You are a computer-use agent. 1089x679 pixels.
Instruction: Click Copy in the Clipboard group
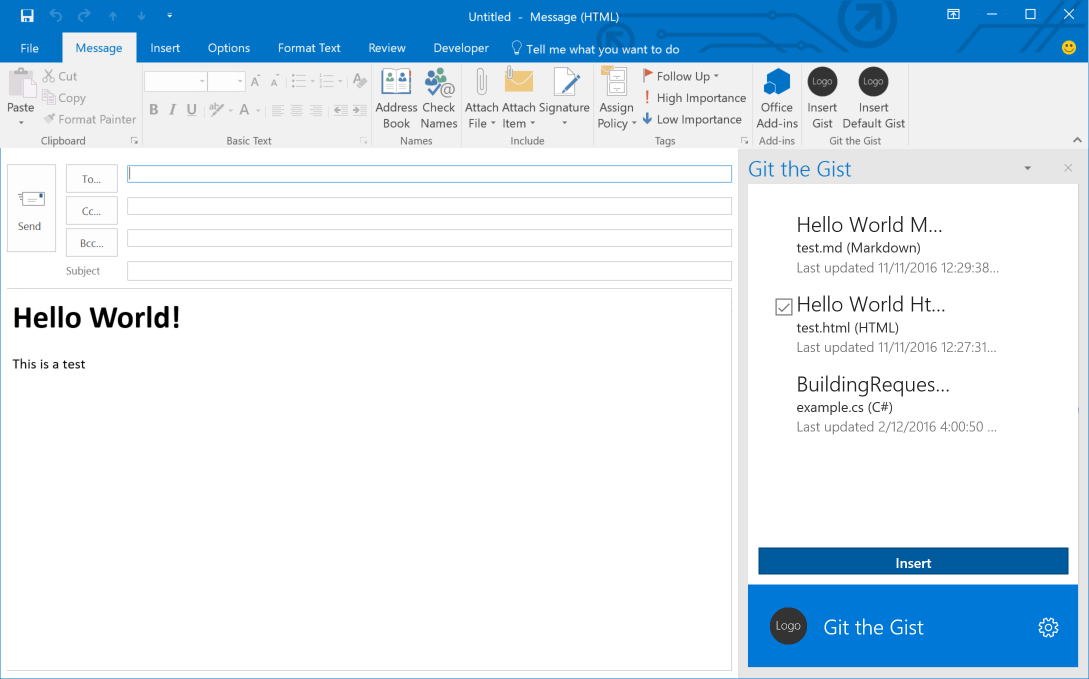point(64,98)
